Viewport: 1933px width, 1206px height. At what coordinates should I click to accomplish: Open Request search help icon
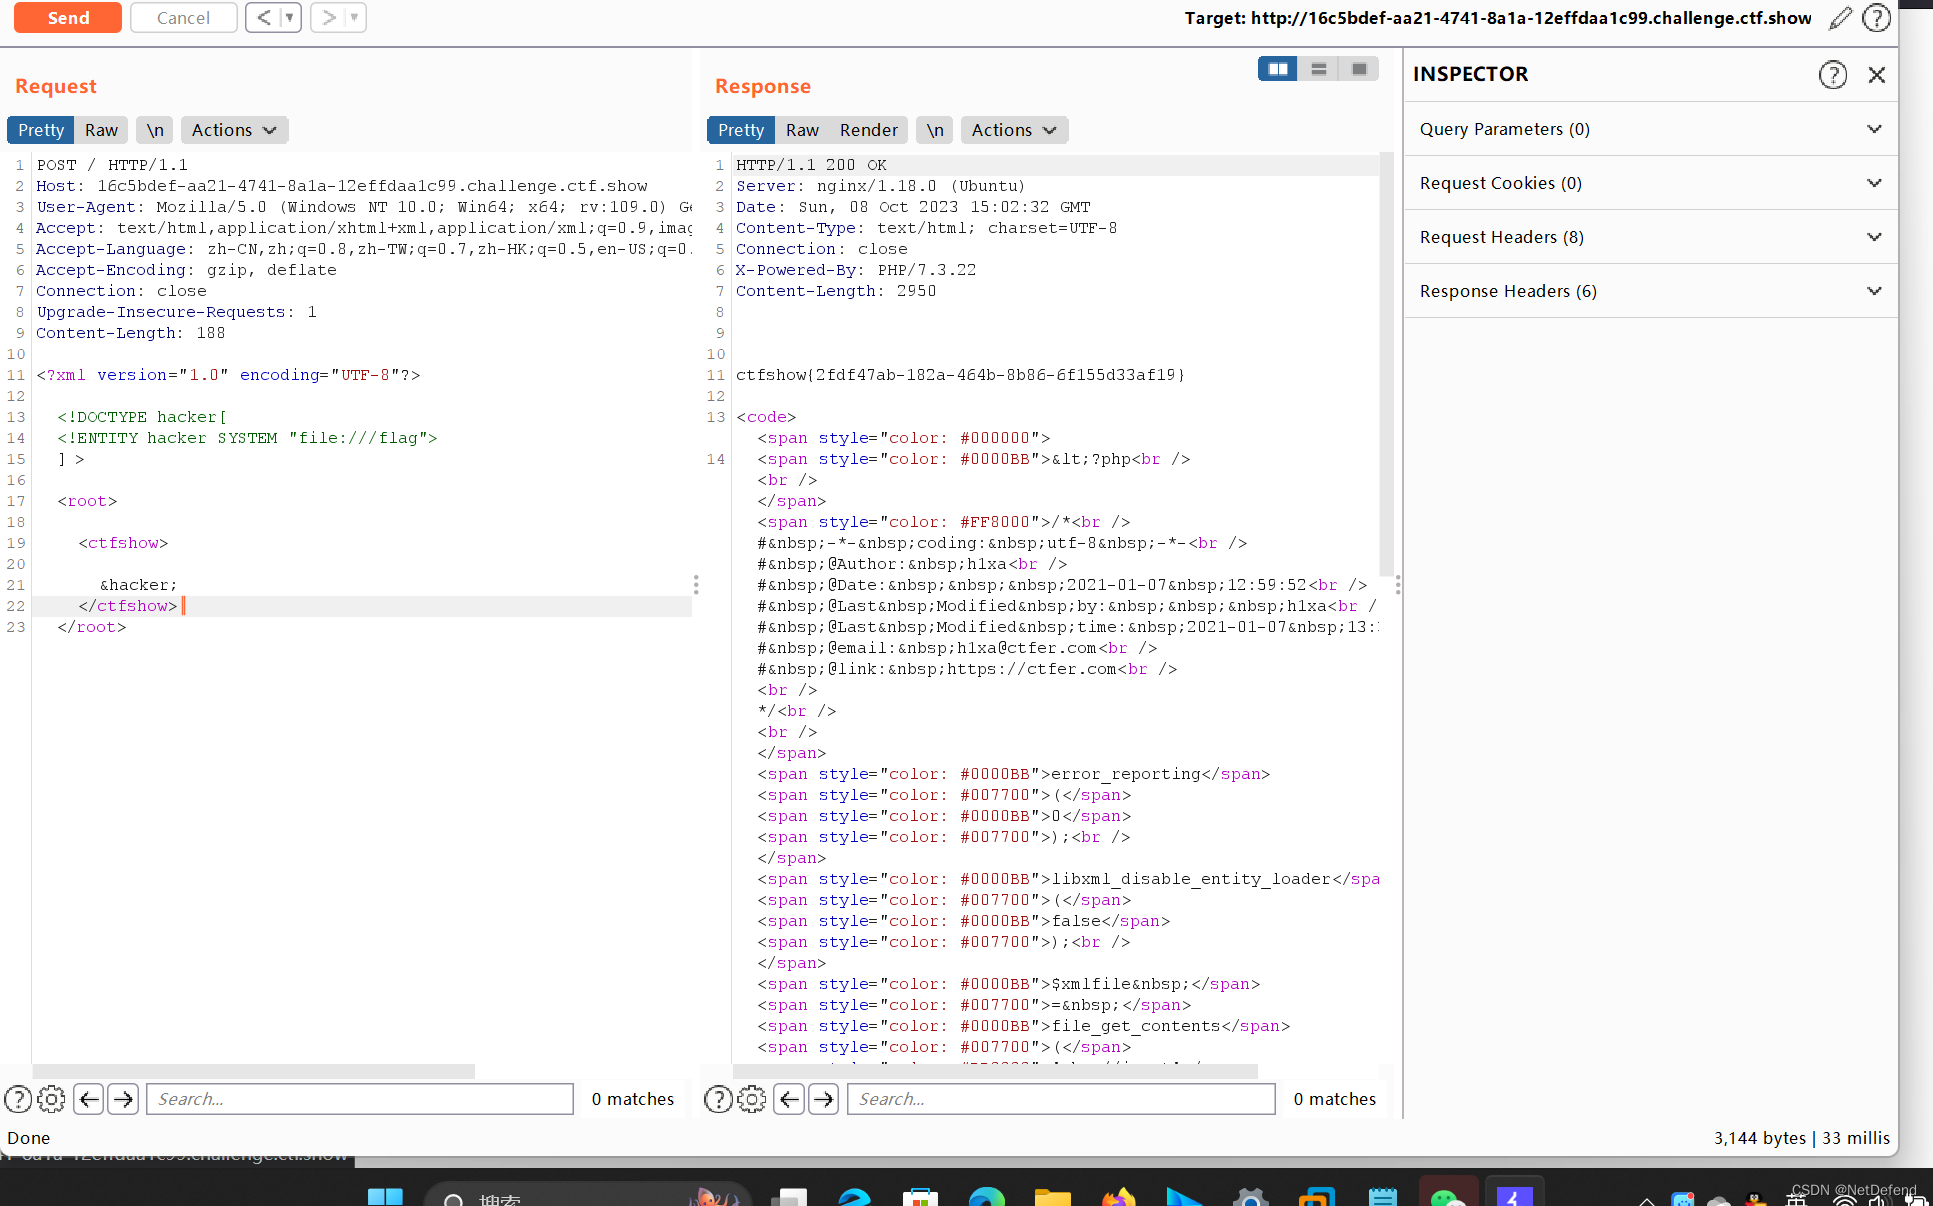[18, 1099]
